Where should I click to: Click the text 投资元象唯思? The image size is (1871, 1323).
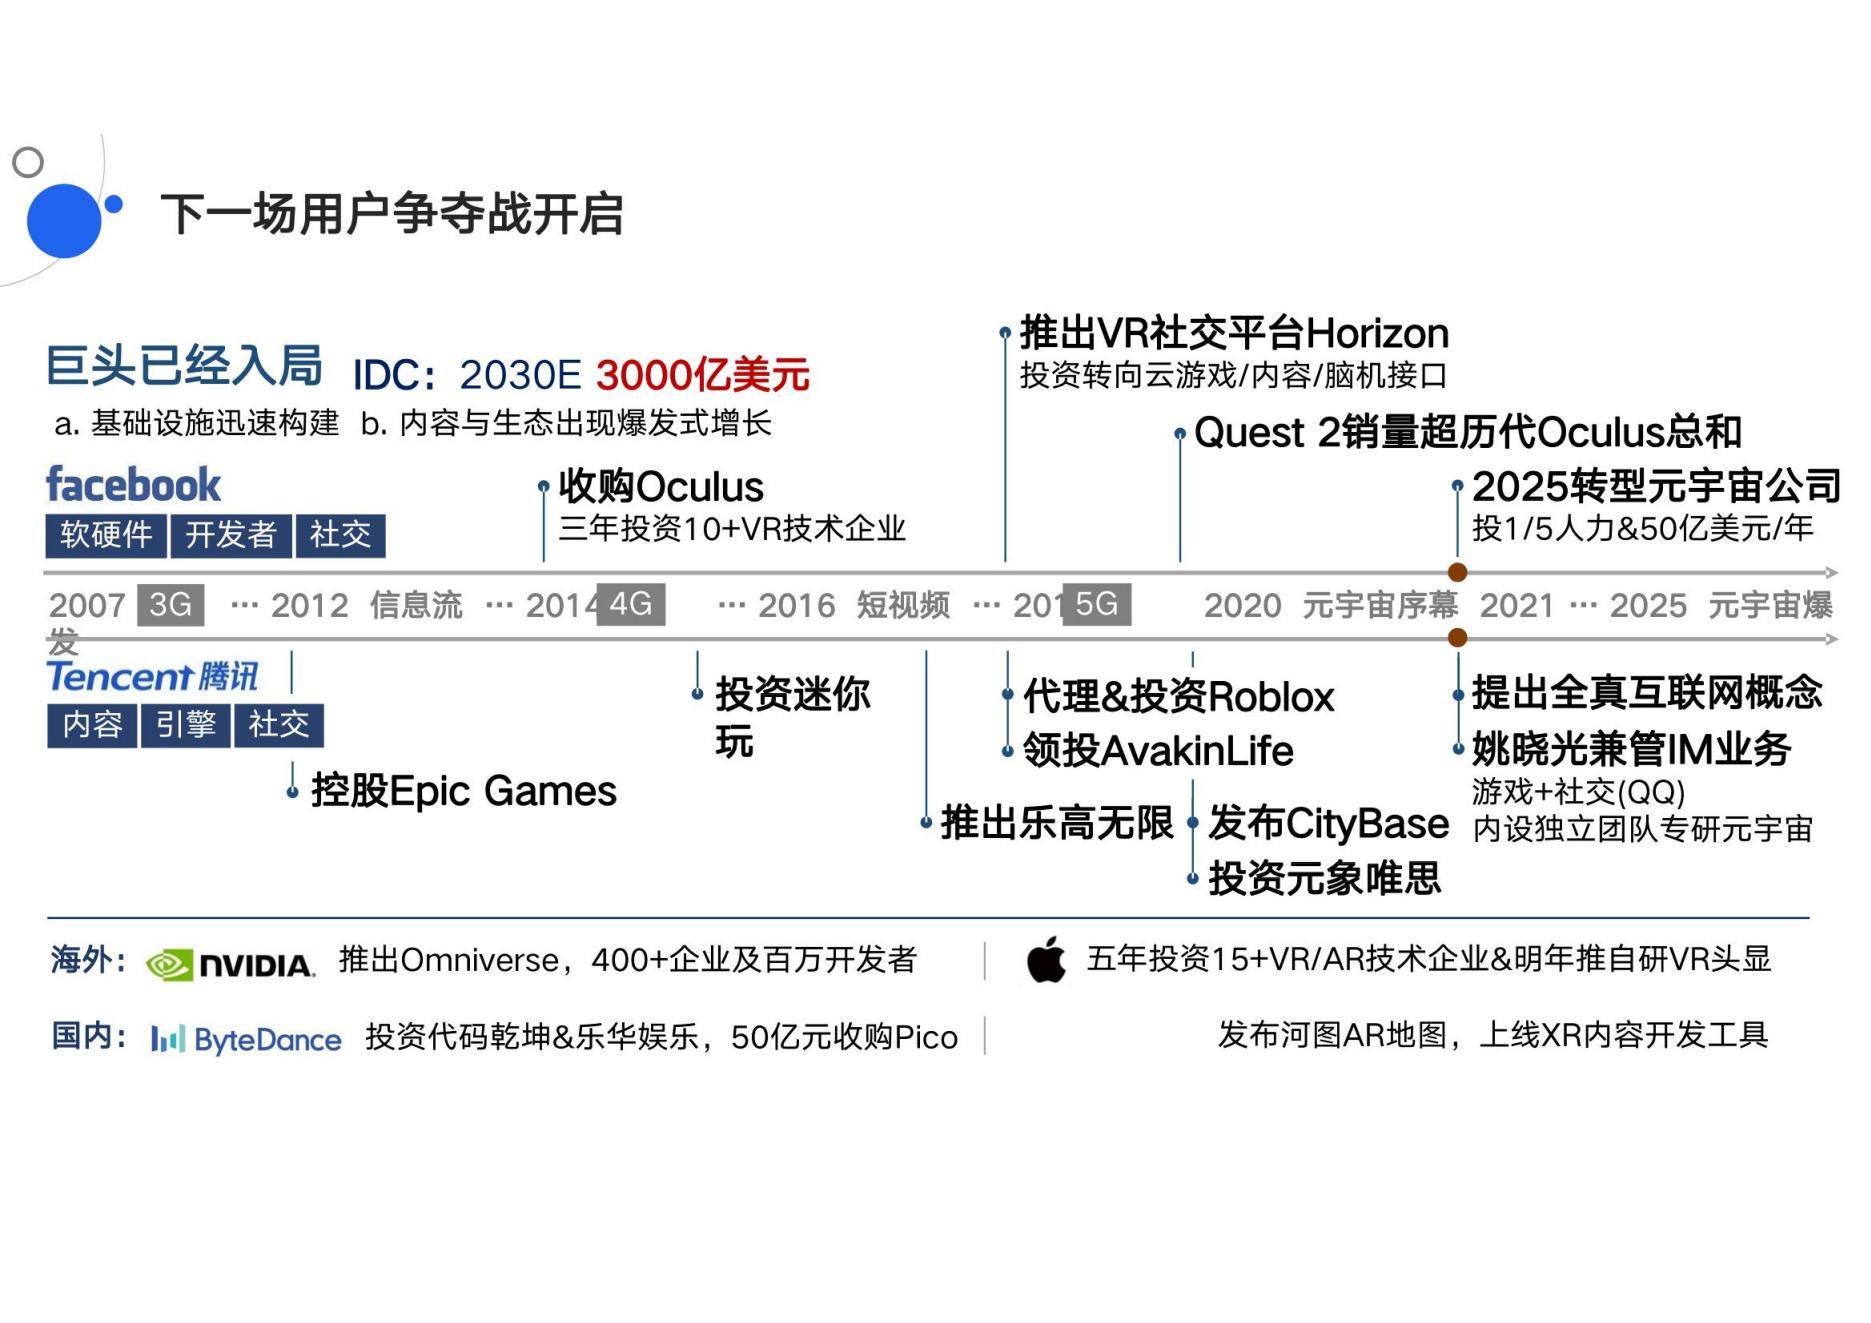[1325, 878]
